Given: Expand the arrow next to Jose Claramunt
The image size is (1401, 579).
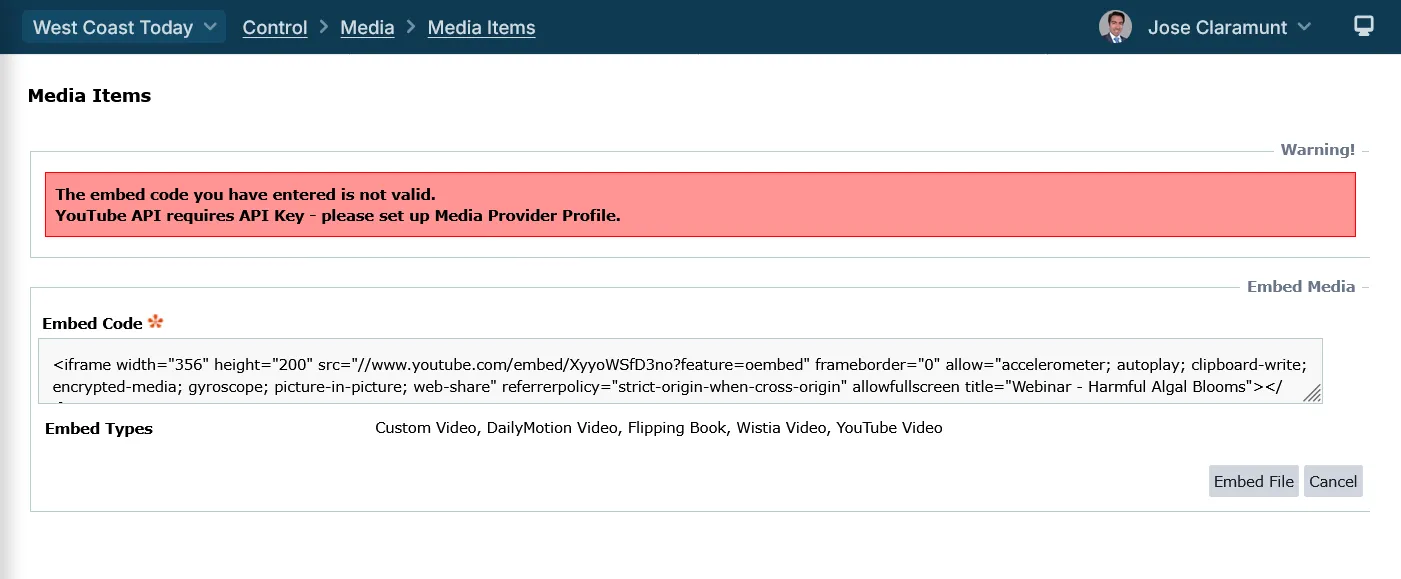Looking at the screenshot, I should point(1304,27).
